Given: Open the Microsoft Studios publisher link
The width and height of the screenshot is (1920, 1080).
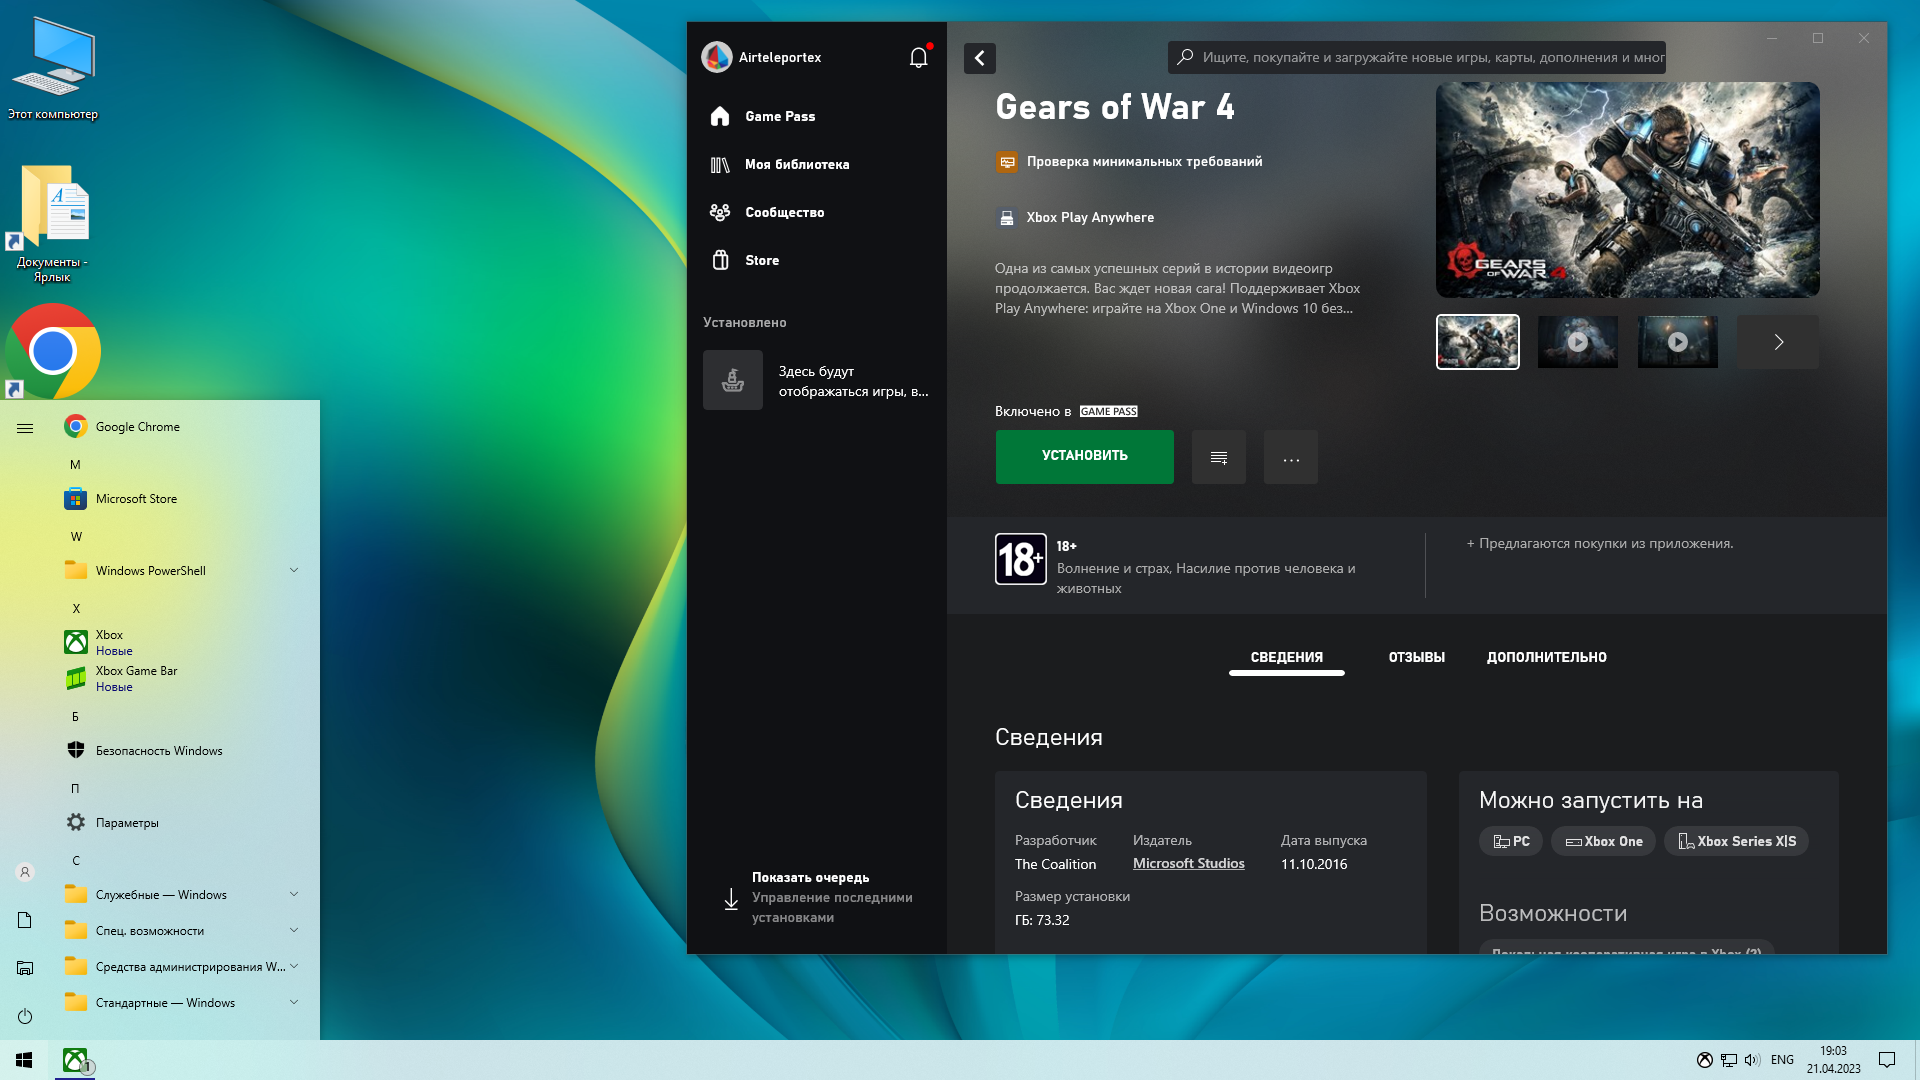Looking at the screenshot, I should [1188, 863].
